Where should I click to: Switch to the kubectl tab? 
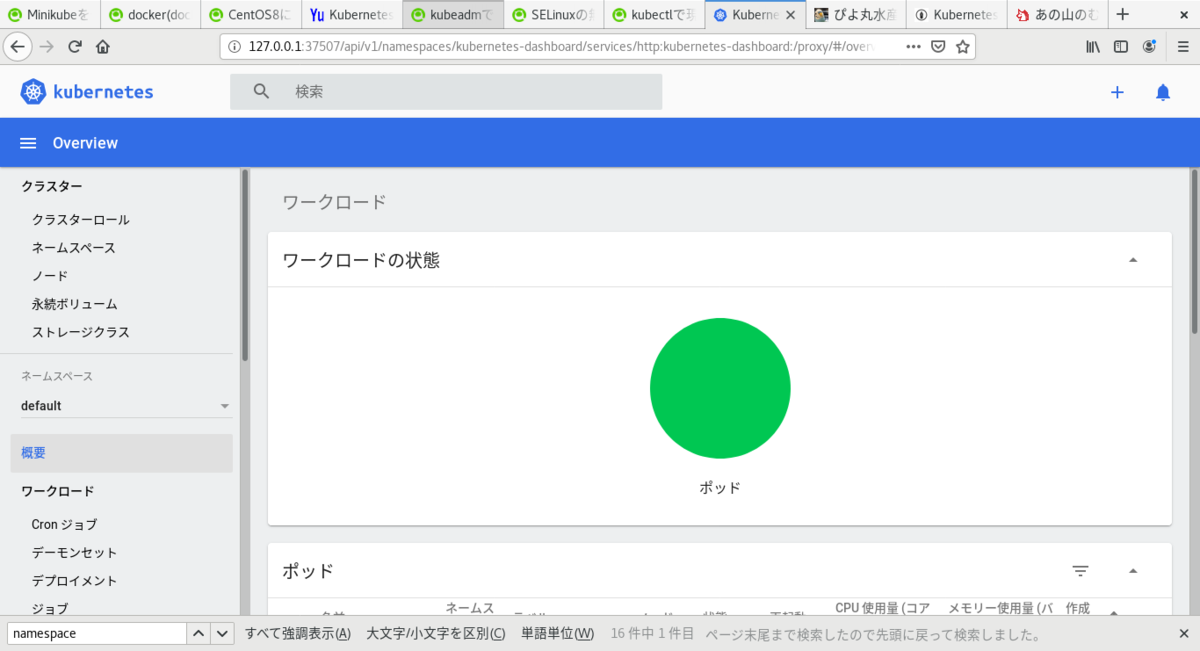click(x=656, y=15)
